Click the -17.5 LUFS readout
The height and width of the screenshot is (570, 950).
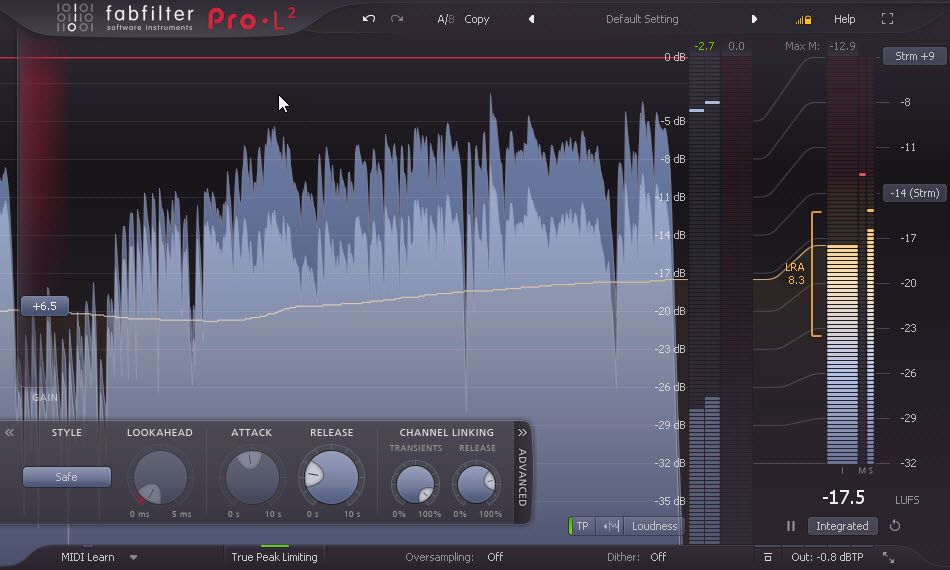pyautogui.click(x=843, y=497)
